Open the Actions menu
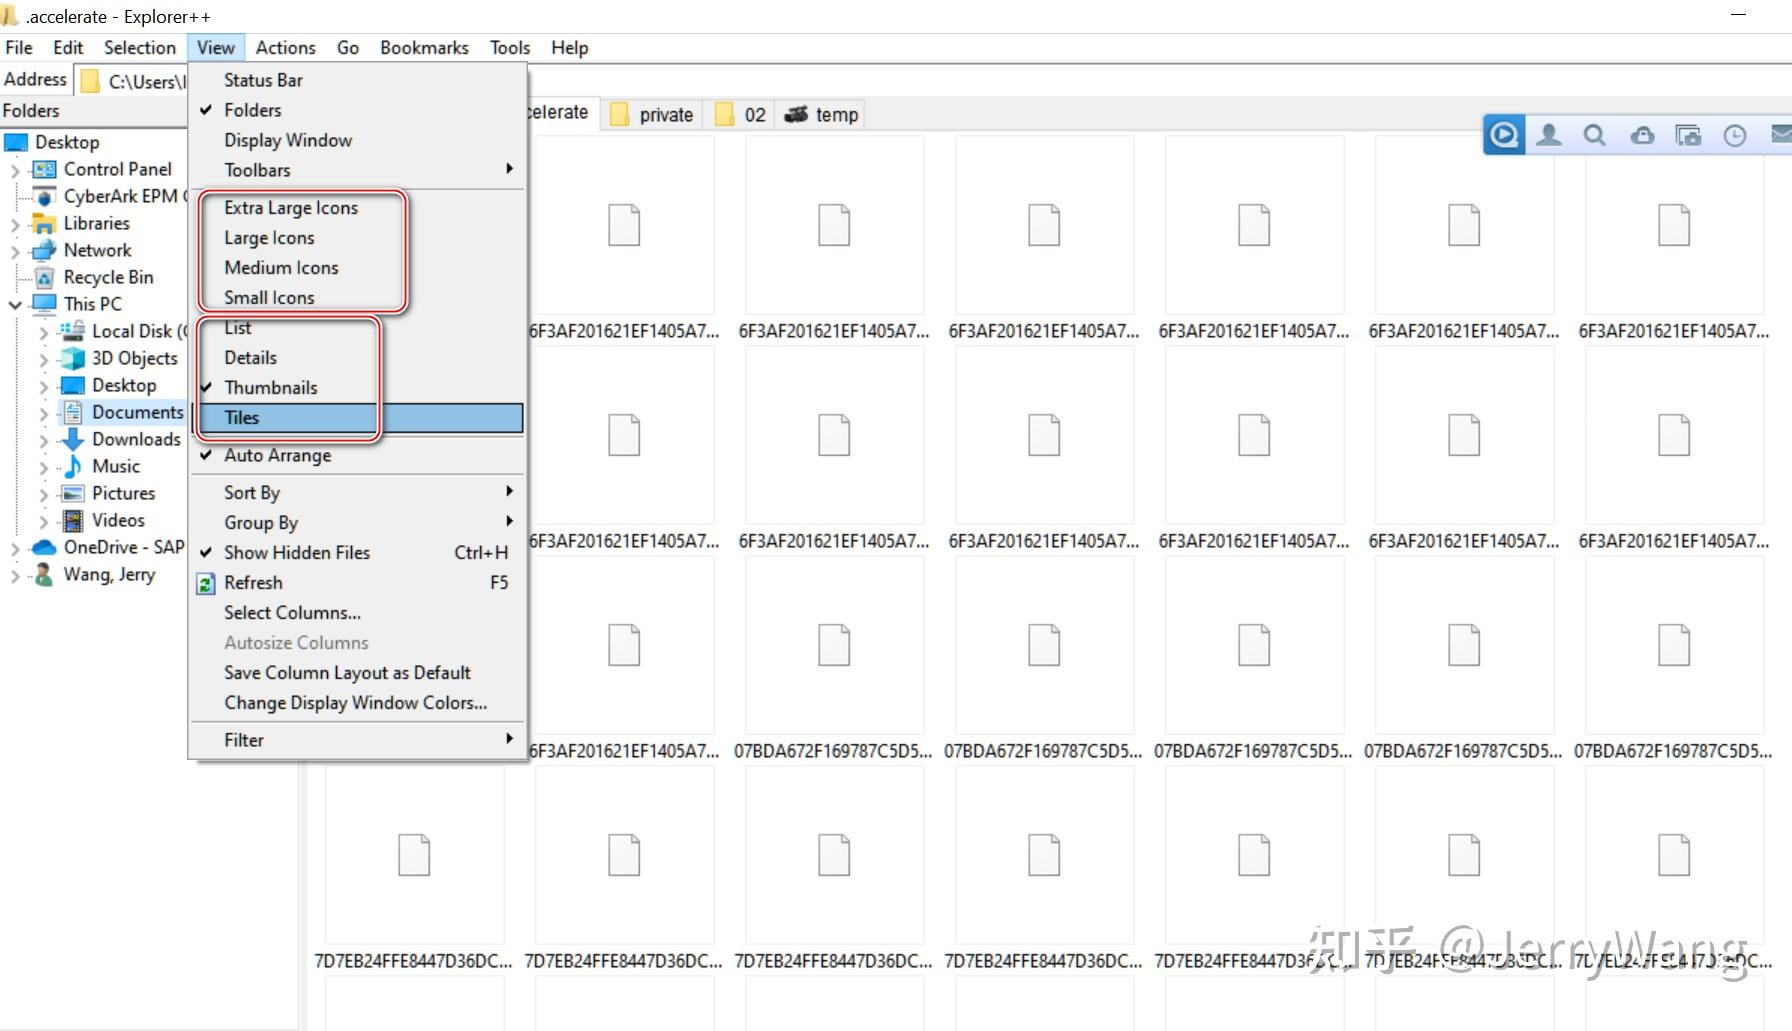 pos(285,48)
